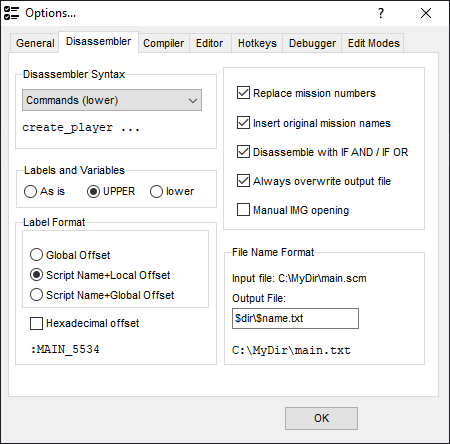Click the OK button
Viewport: 450px width, 444px height.
pos(321,418)
